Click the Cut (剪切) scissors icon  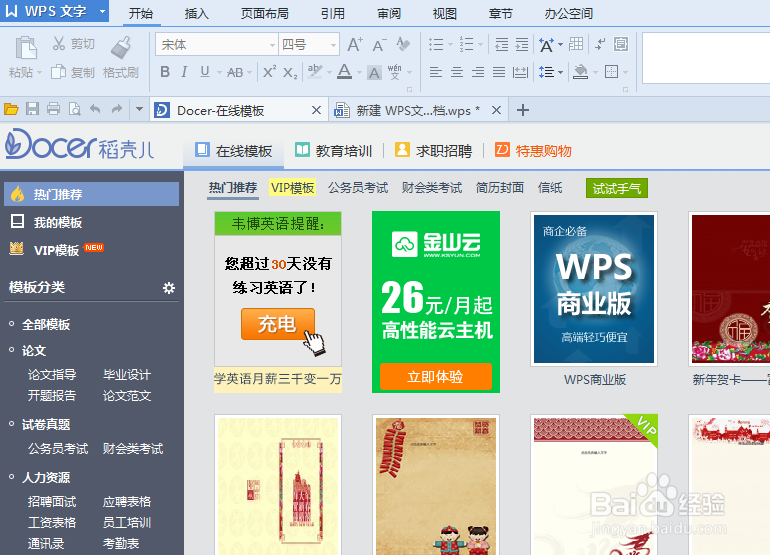click(59, 44)
